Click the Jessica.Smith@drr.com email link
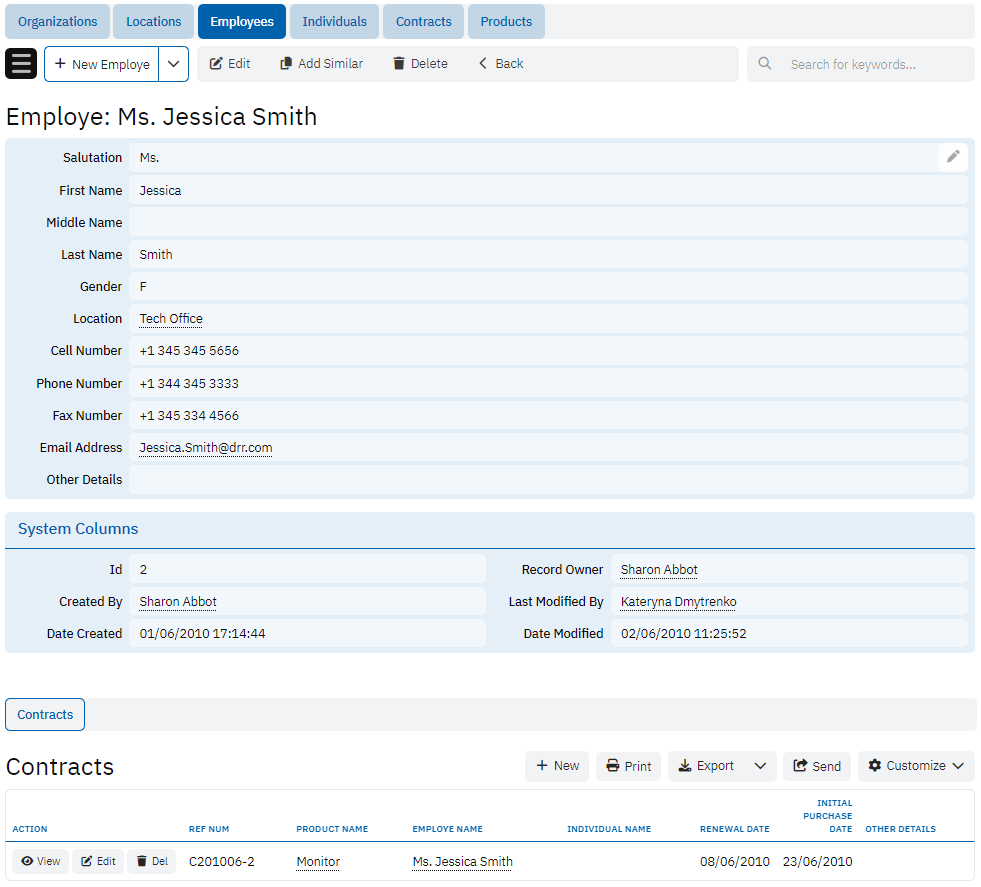Screen dimensions: 981x887 click(205, 448)
